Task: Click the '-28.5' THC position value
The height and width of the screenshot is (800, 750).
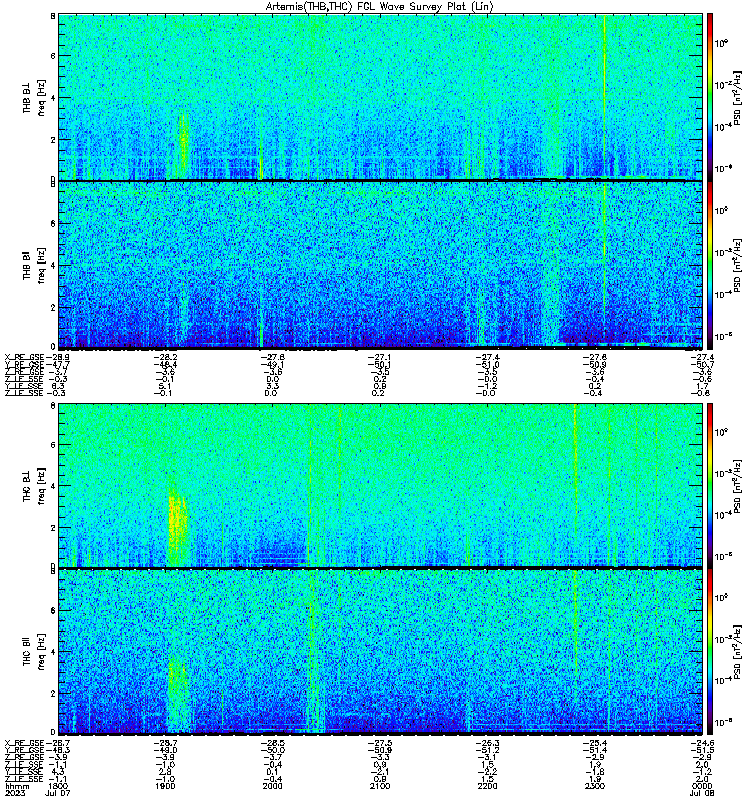Action: (272, 743)
